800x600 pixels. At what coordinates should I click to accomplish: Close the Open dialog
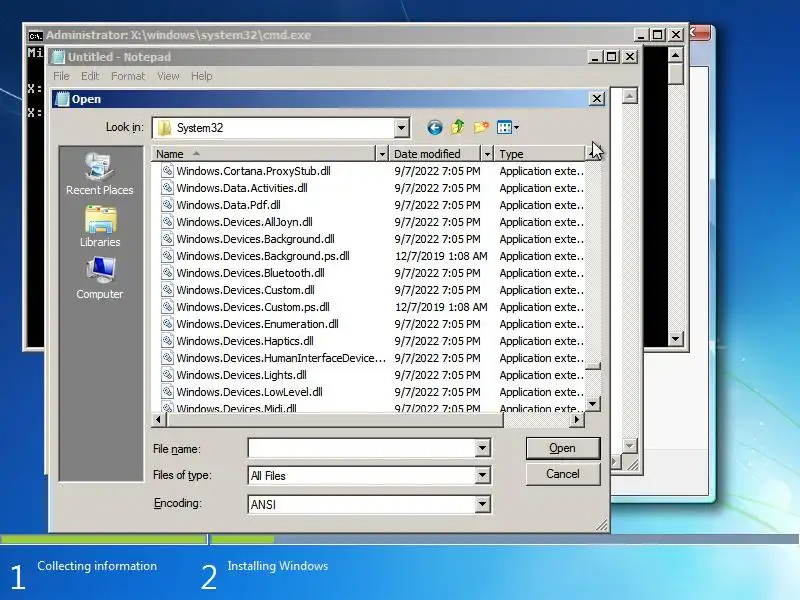(x=596, y=98)
